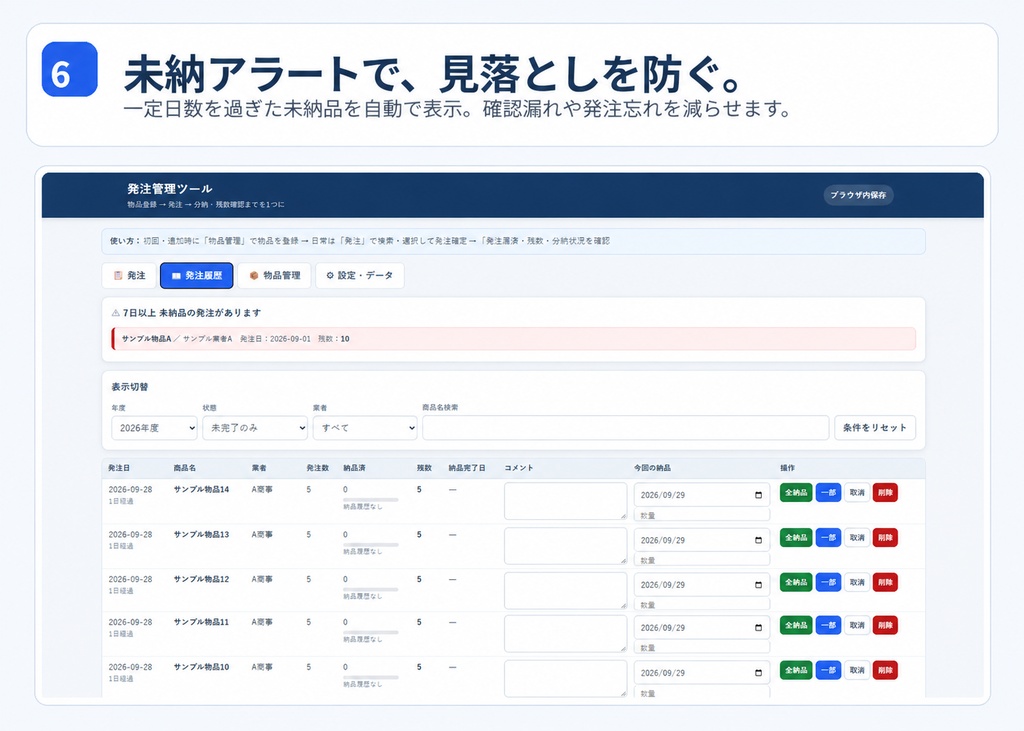Click delivery progress bar for サンプル物品10

click(x=371, y=677)
